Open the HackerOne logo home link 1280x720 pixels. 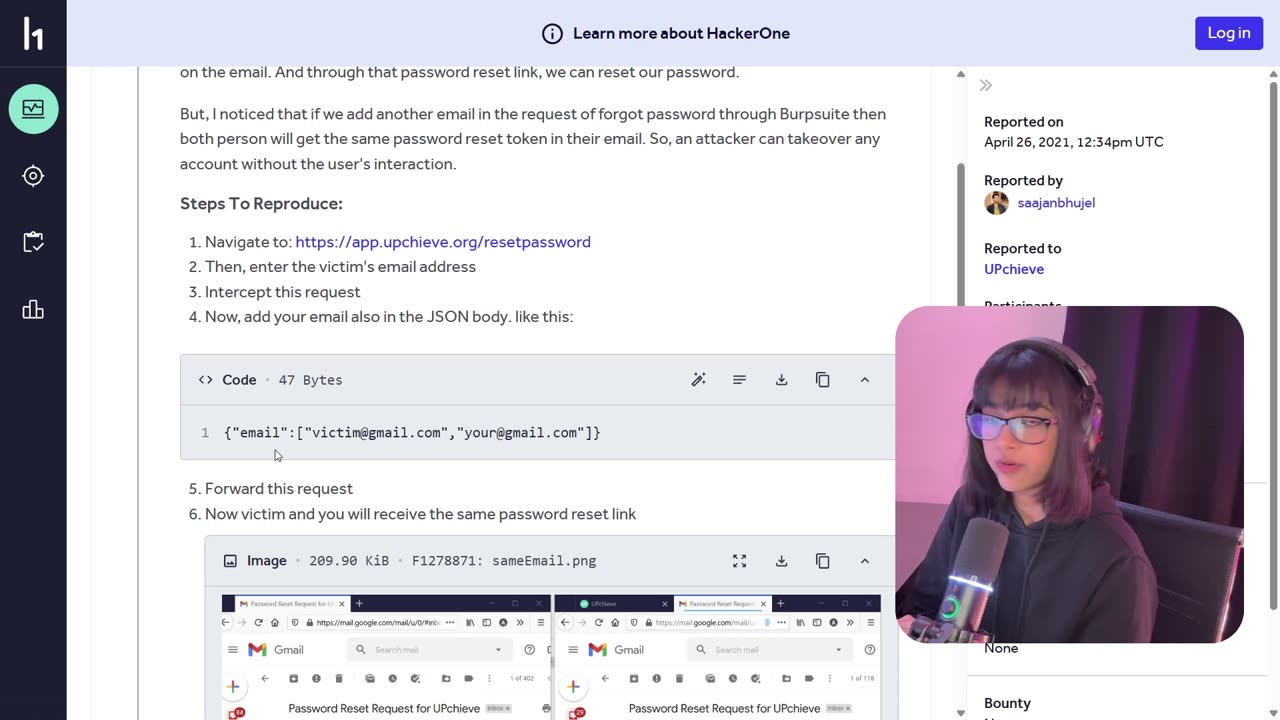click(33, 33)
